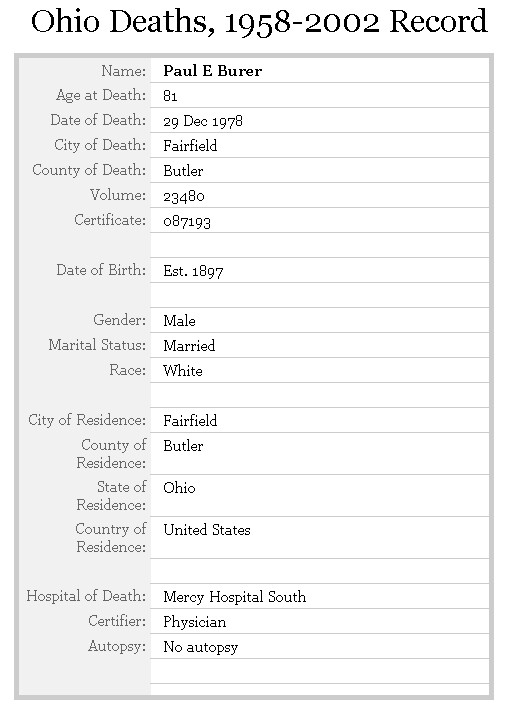Click Fairfield in City of Residence row

pos(190,421)
